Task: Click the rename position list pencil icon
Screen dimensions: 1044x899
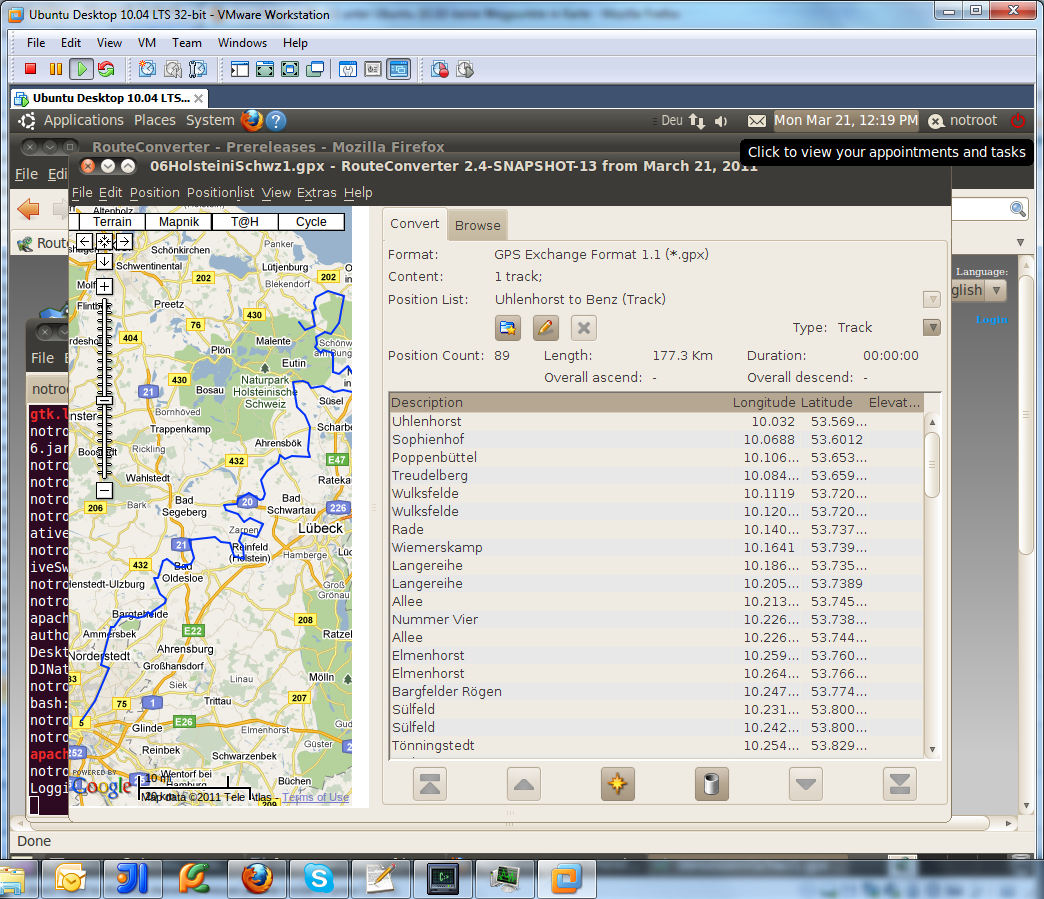Action: pos(545,327)
